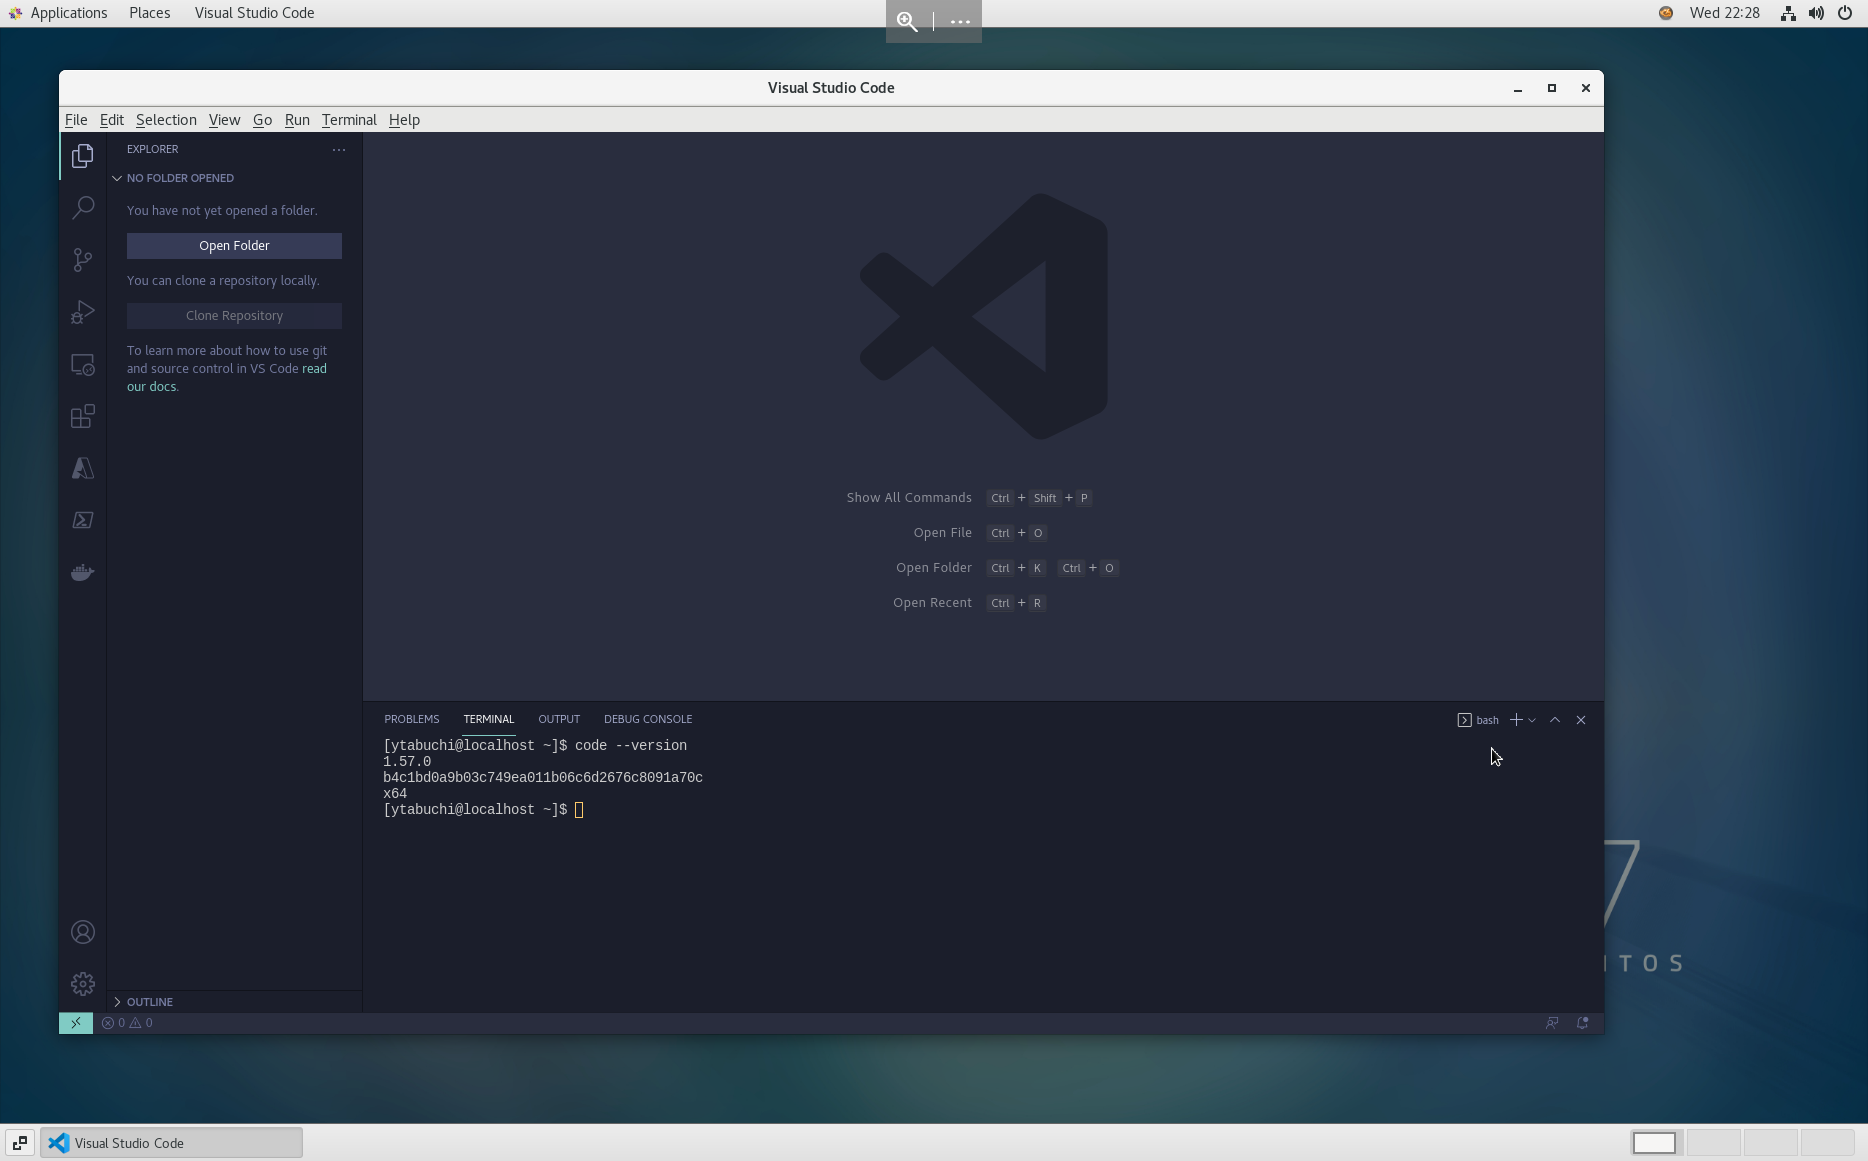Open the Source Control view icon

tap(83, 260)
